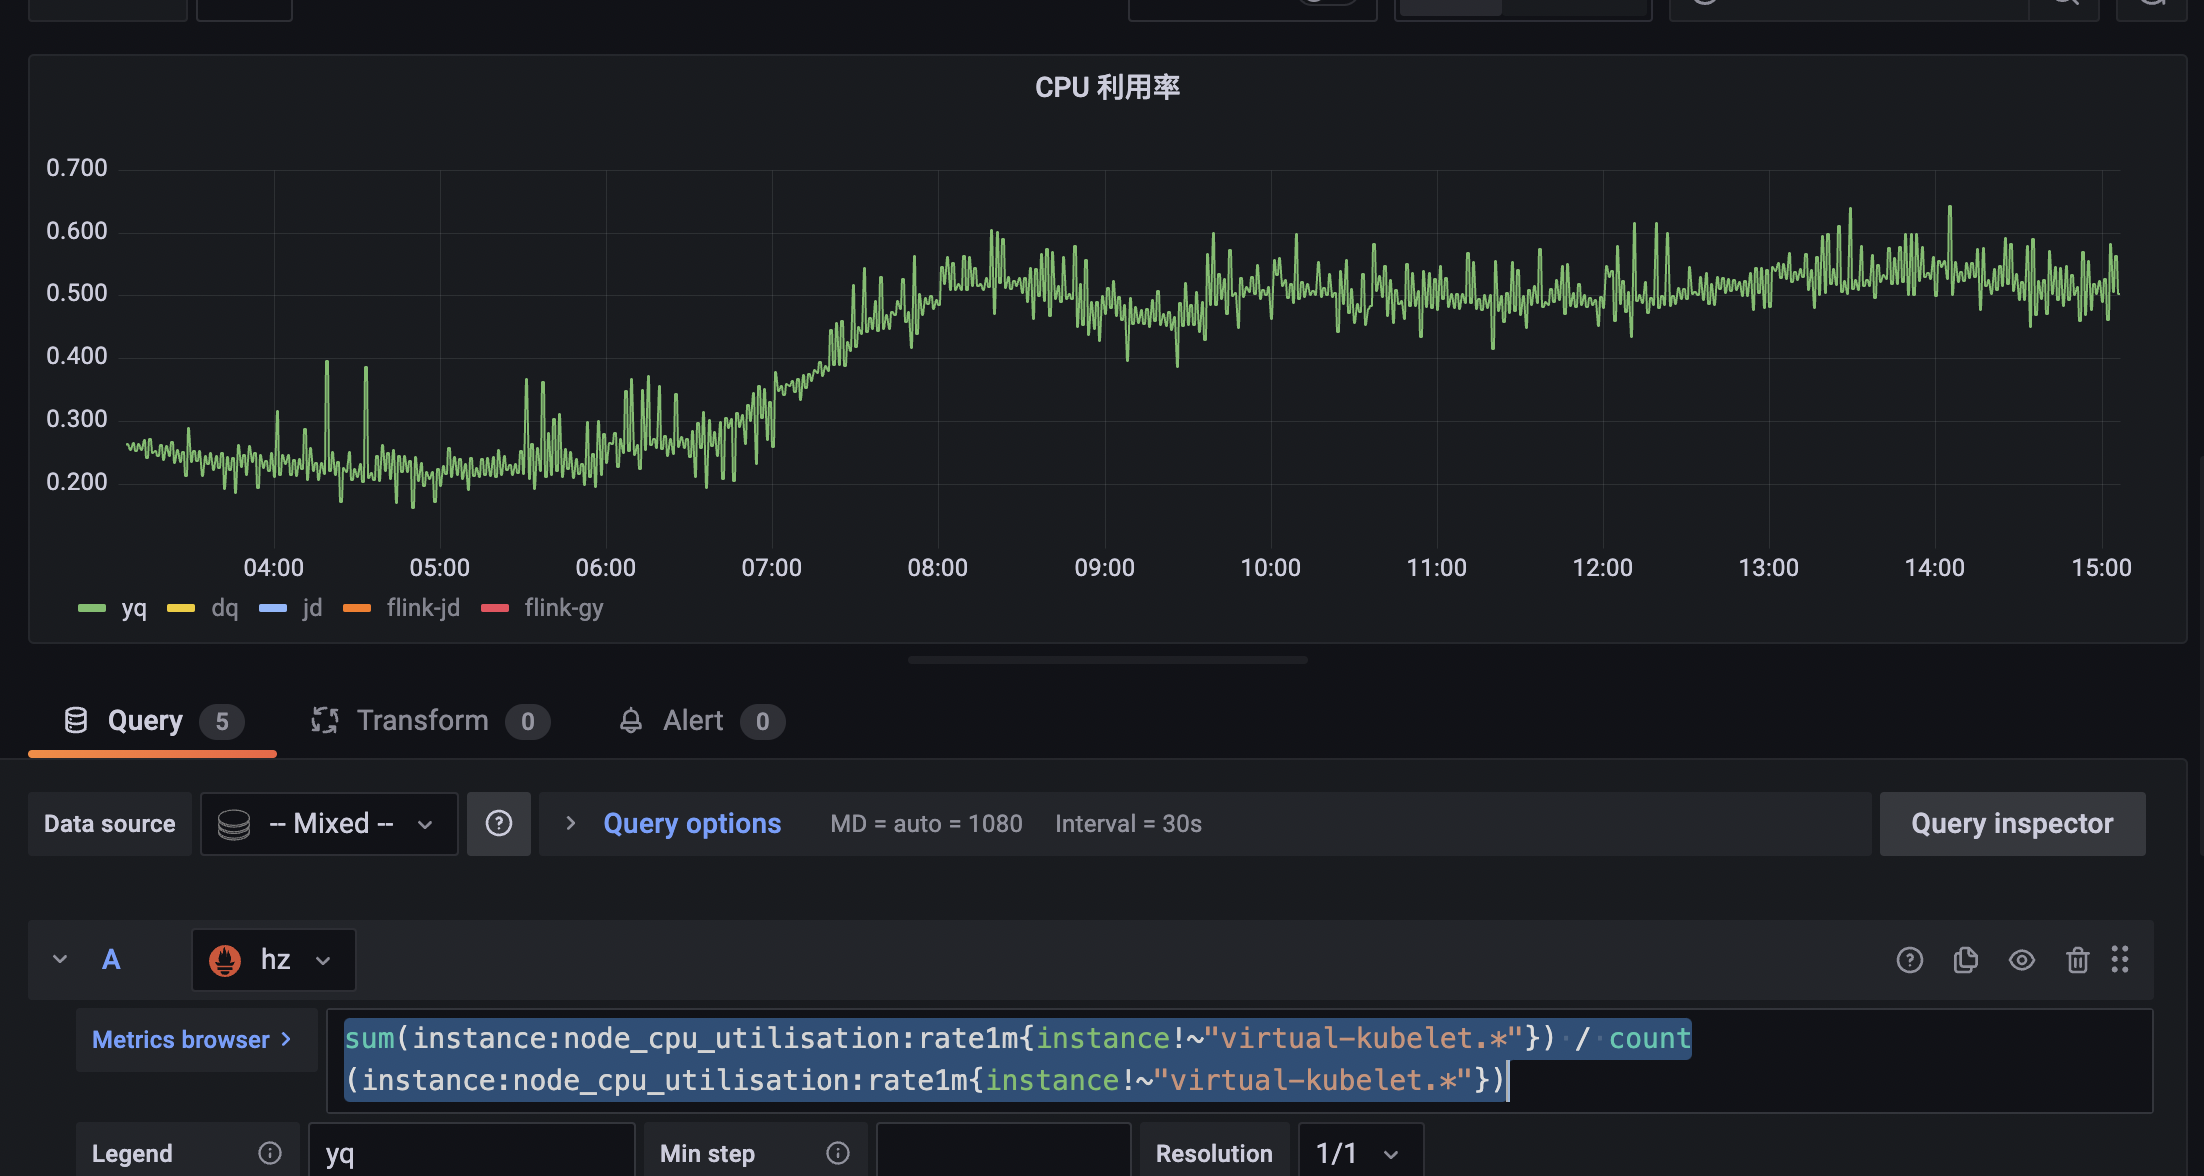Click the Min step input field
The height and width of the screenshot is (1176, 2204).
(1003, 1153)
